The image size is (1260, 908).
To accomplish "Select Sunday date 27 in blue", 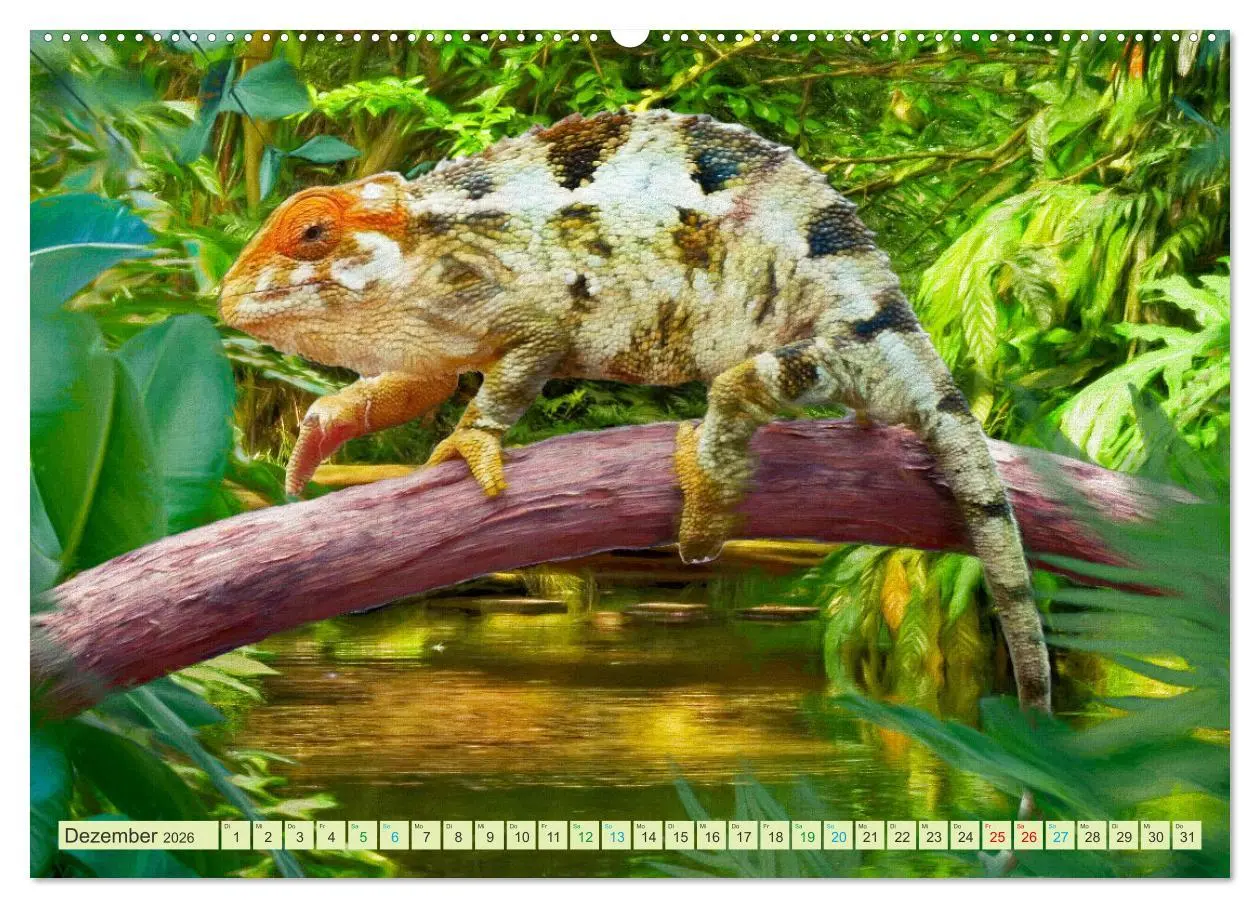I will tap(1060, 836).
